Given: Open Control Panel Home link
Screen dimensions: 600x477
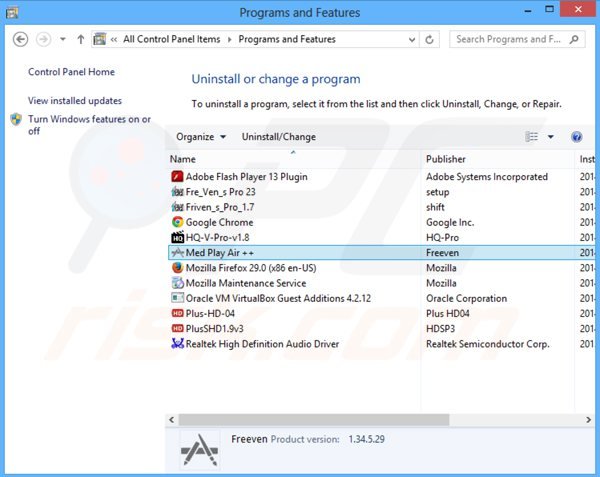Looking at the screenshot, I should coord(71,72).
